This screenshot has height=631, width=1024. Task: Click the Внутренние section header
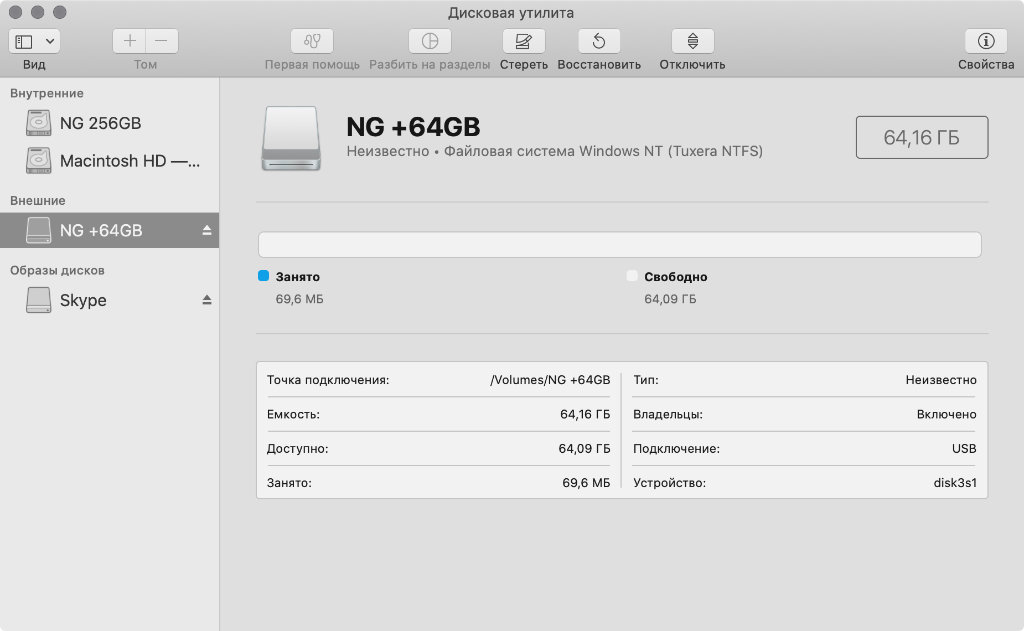tap(46, 93)
